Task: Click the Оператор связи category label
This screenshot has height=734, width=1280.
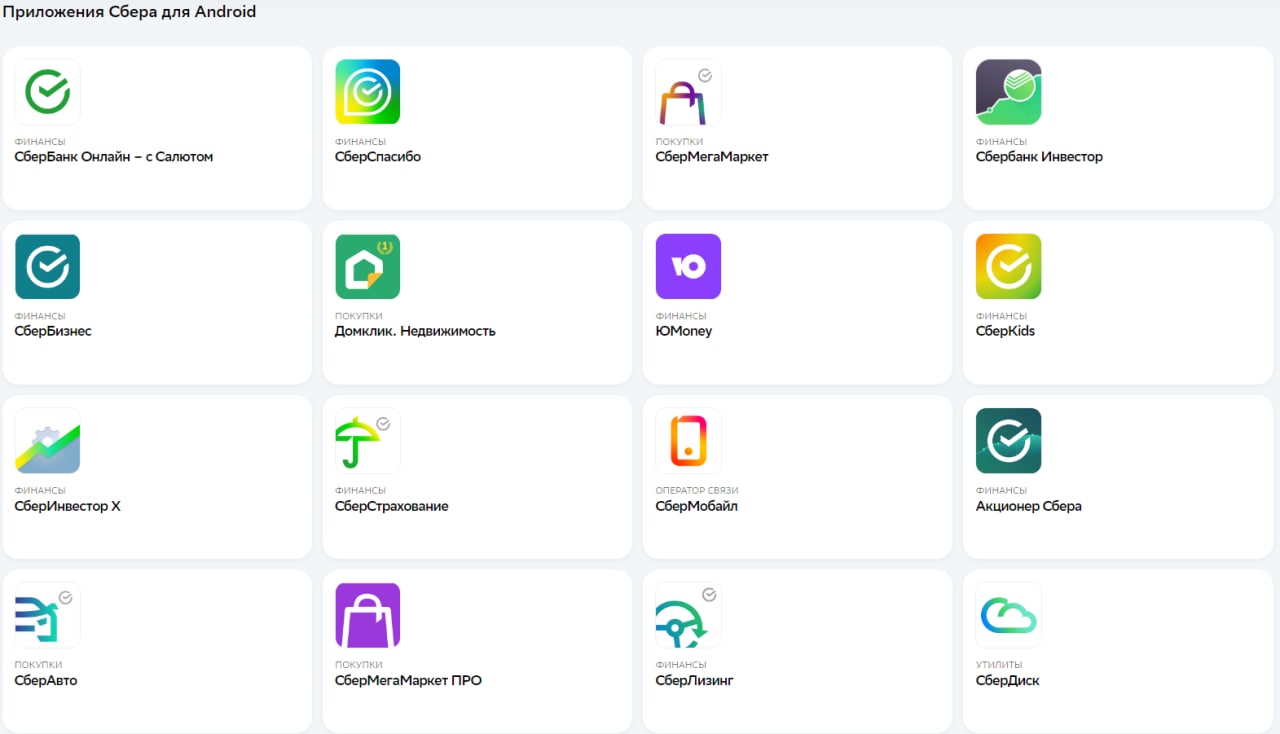Action: coord(697,491)
